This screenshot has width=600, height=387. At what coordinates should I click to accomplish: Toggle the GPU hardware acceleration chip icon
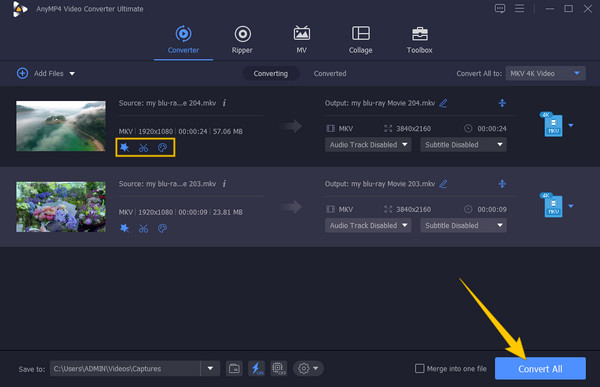coord(279,369)
